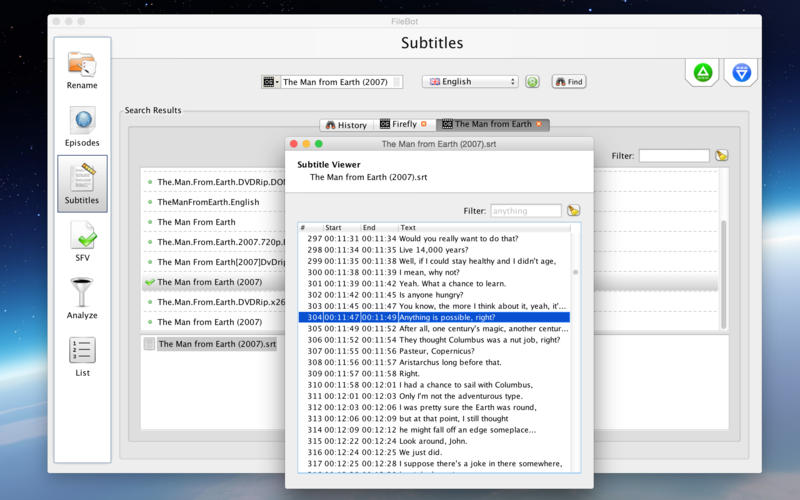Click the Find button
800x500 pixels.
coord(569,82)
